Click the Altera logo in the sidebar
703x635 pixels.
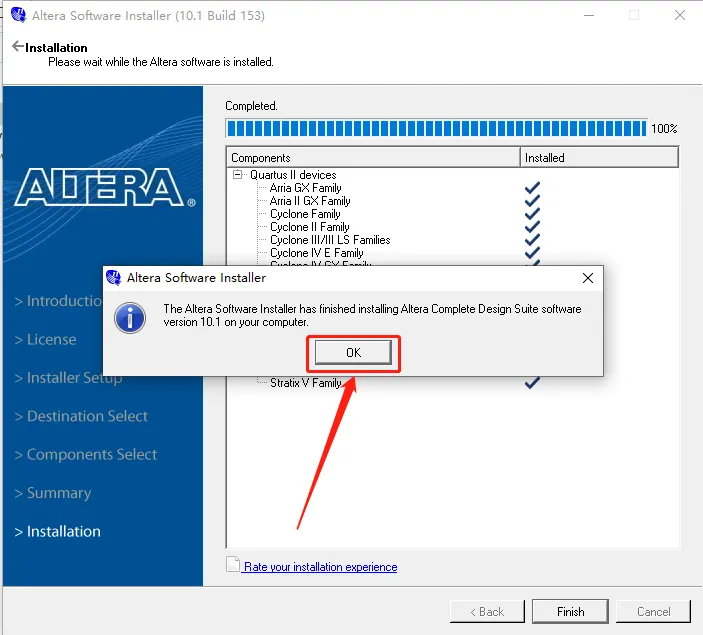104,187
